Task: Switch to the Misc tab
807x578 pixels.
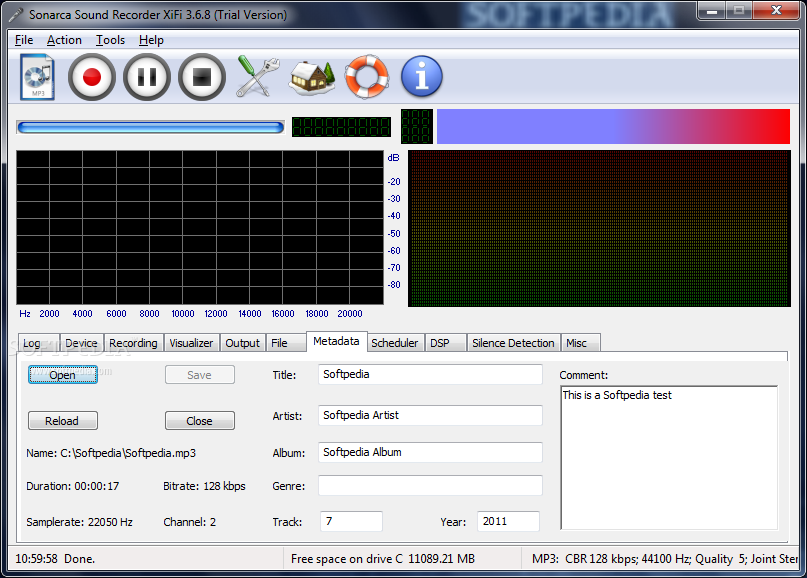Action: 580,343
